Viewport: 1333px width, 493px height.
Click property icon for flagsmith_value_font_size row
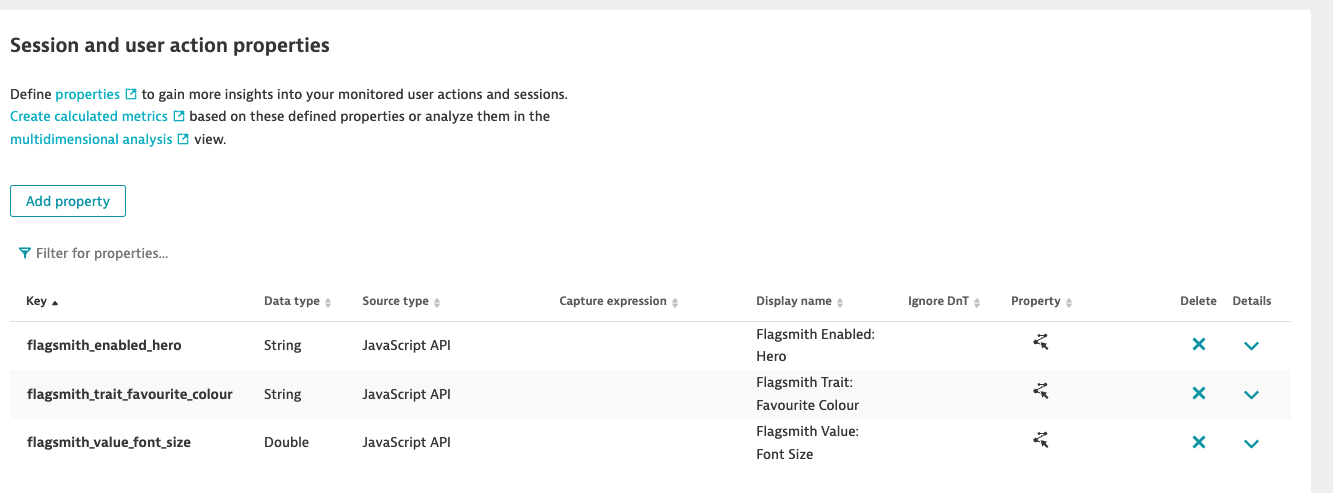coord(1041,439)
